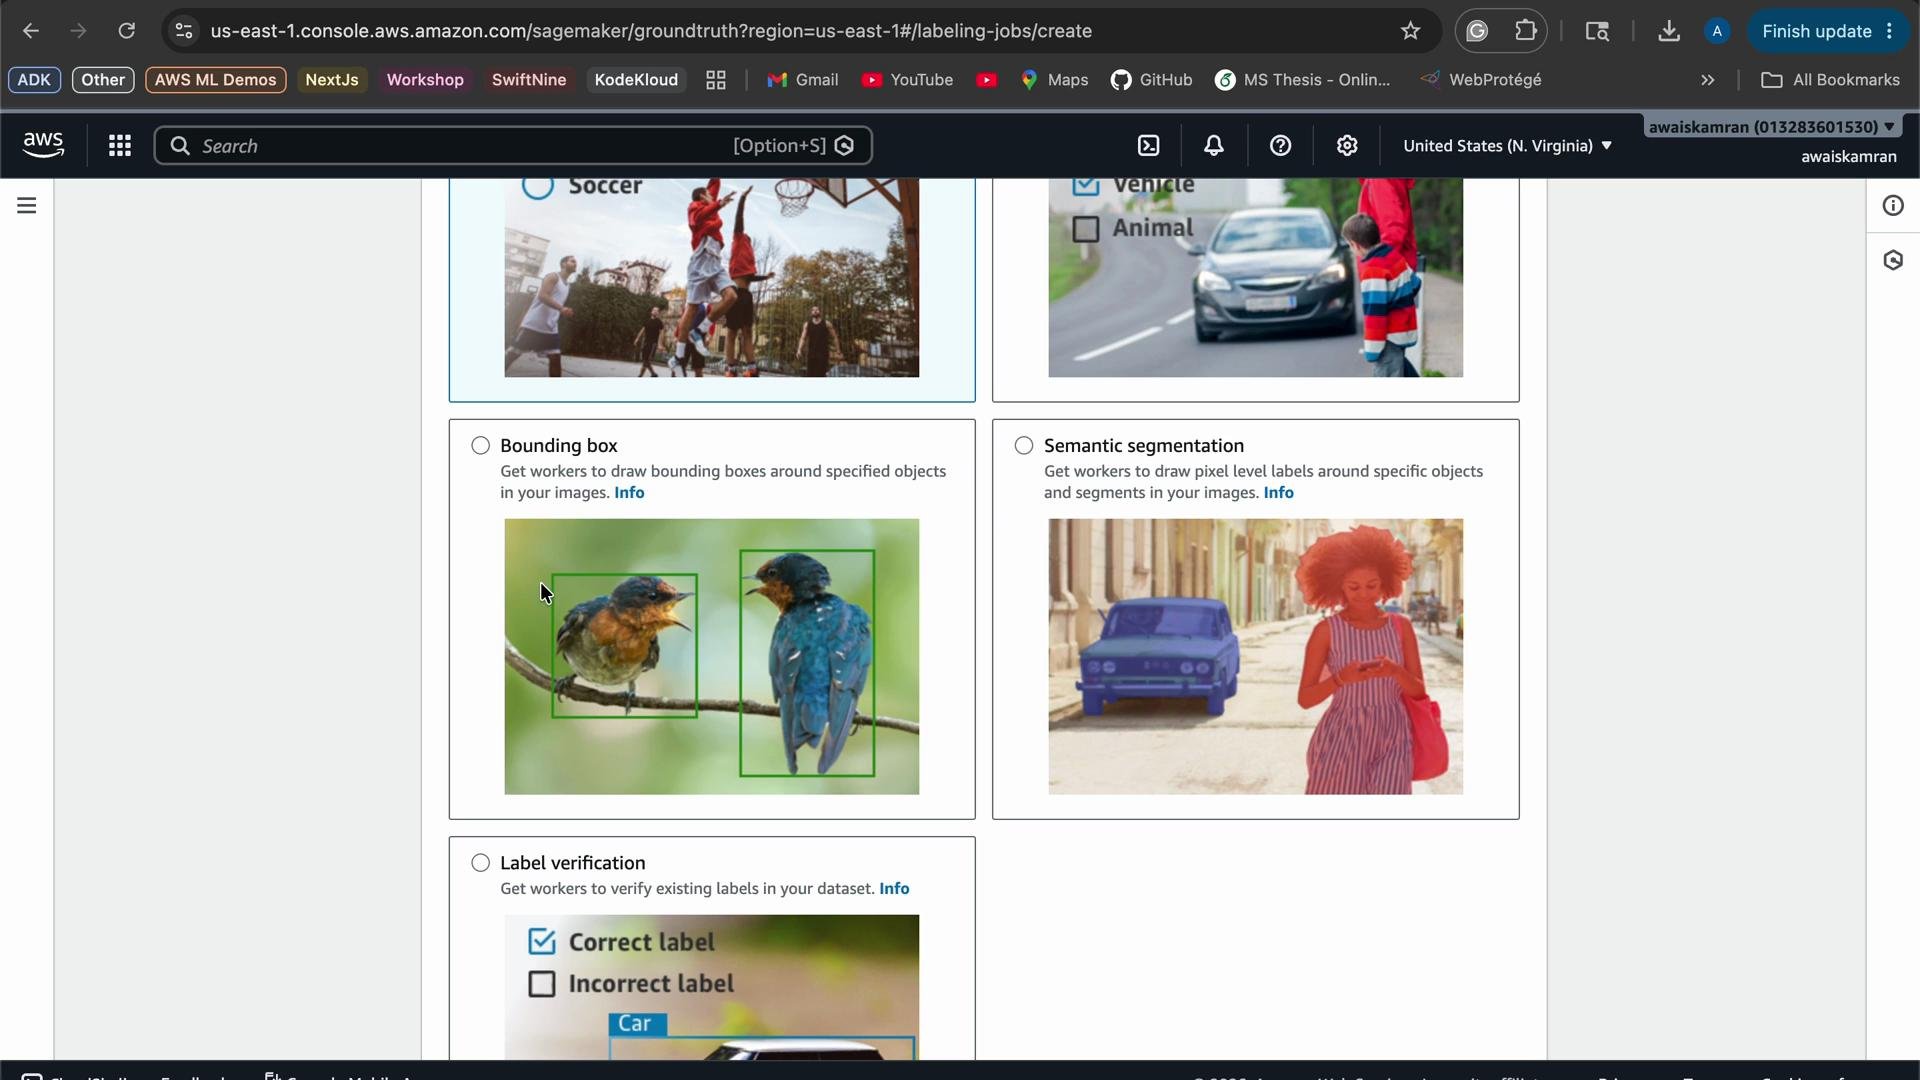The image size is (1920, 1080).
Task: Open All Bookmarks folder
Action: pos(1830,80)
